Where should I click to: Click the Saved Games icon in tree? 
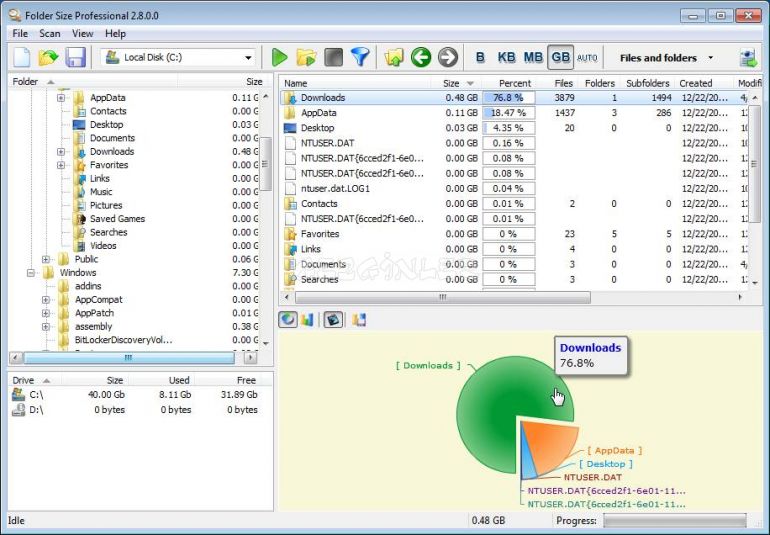pyautogui.click(x=79, y=219)
